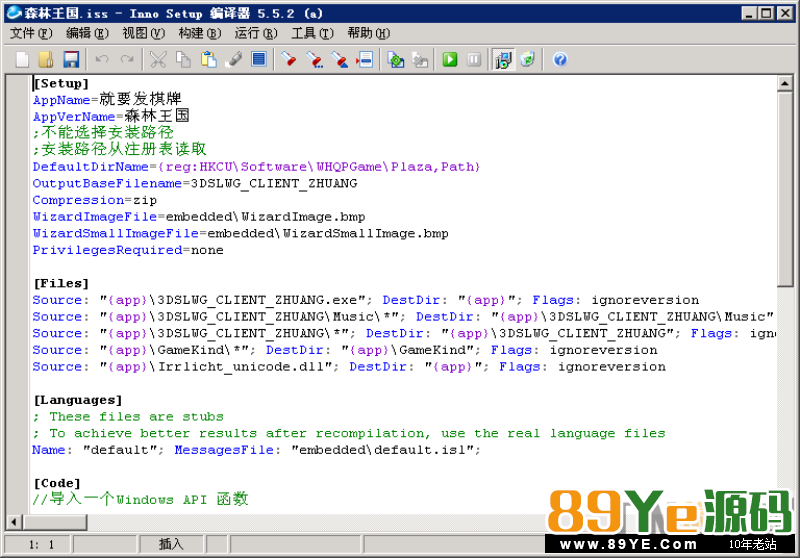Viewport: 800px width, 558px height.
Task: Undo the last edit
Action: (x=102, y=60)
